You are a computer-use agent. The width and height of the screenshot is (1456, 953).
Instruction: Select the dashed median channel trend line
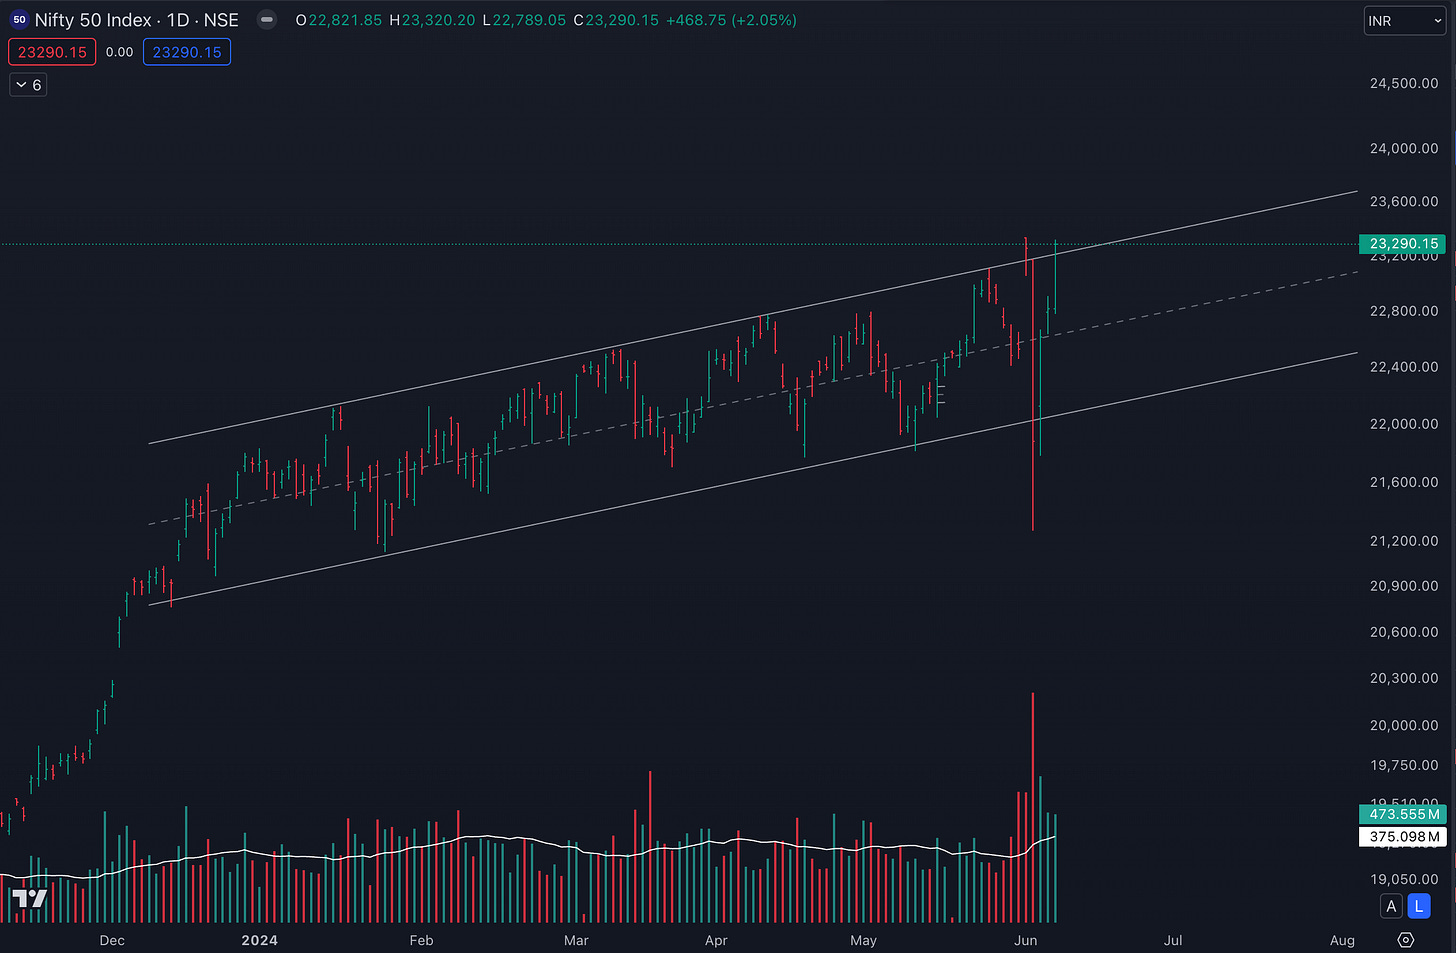pos(753,398)
